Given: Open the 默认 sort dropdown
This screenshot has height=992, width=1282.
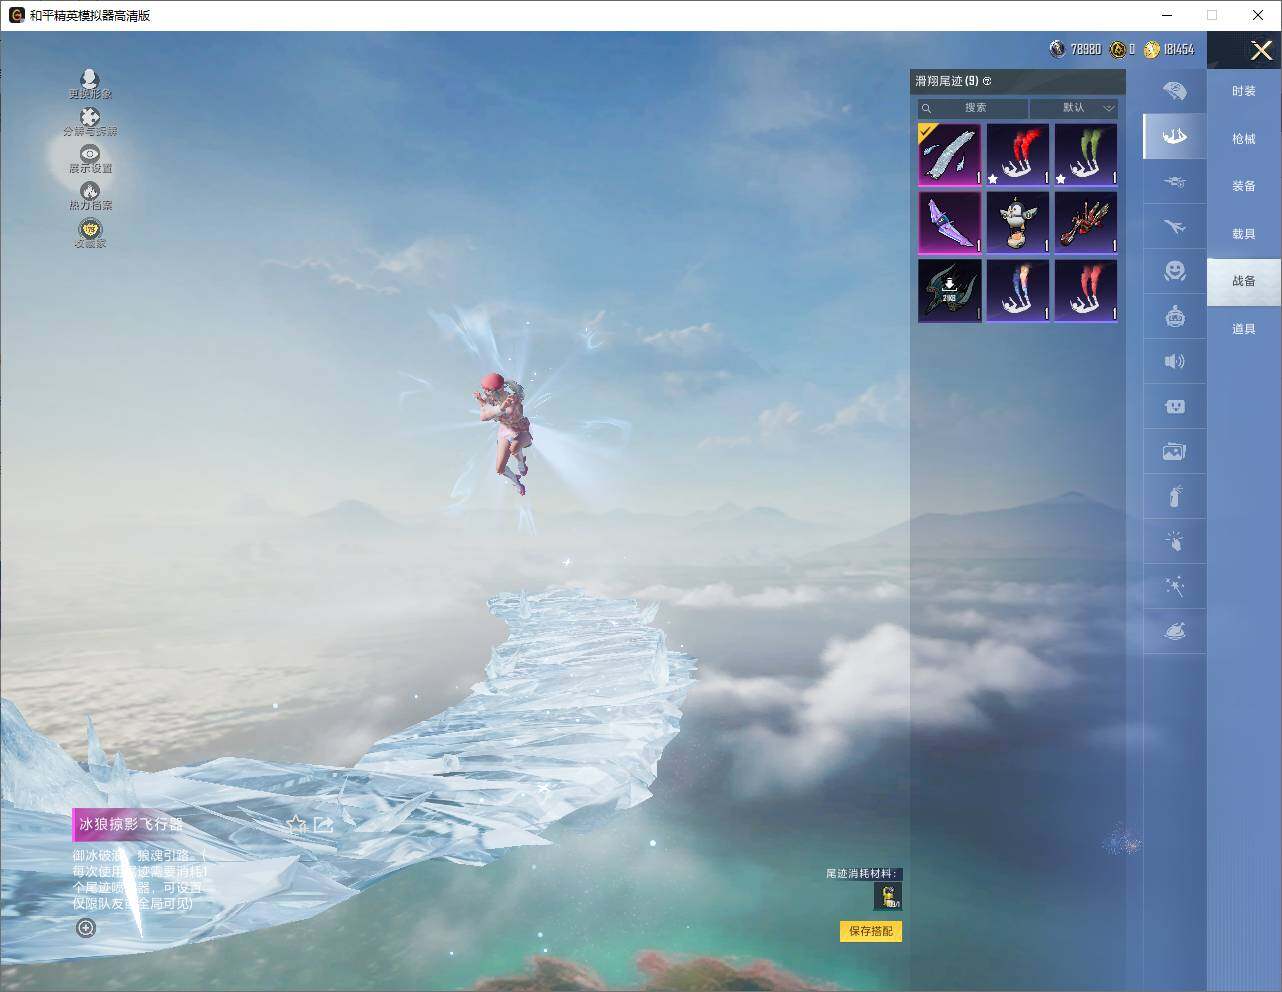Looking at the screenshot, I should pos(1074,108).
